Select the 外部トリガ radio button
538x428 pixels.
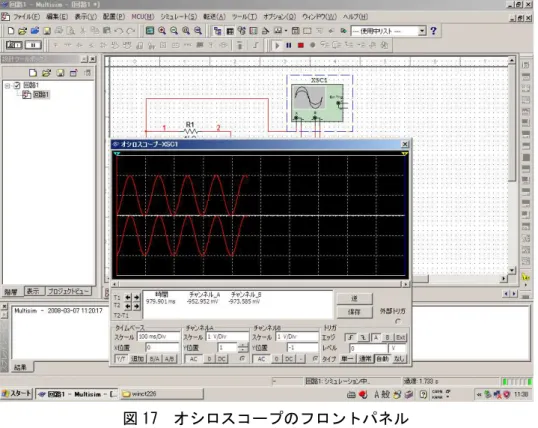coord(397,321)
